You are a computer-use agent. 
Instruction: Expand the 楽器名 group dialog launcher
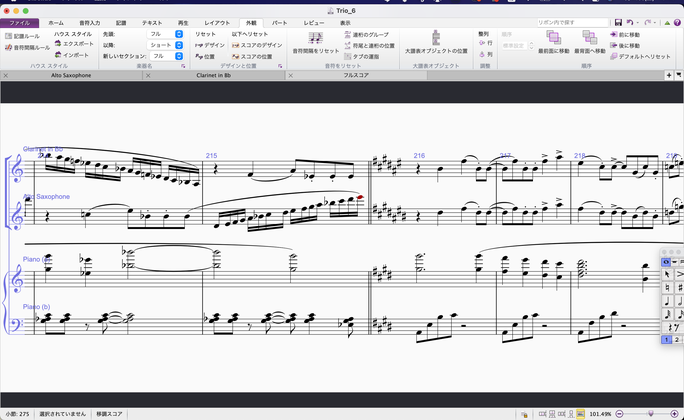pos(183,66)
